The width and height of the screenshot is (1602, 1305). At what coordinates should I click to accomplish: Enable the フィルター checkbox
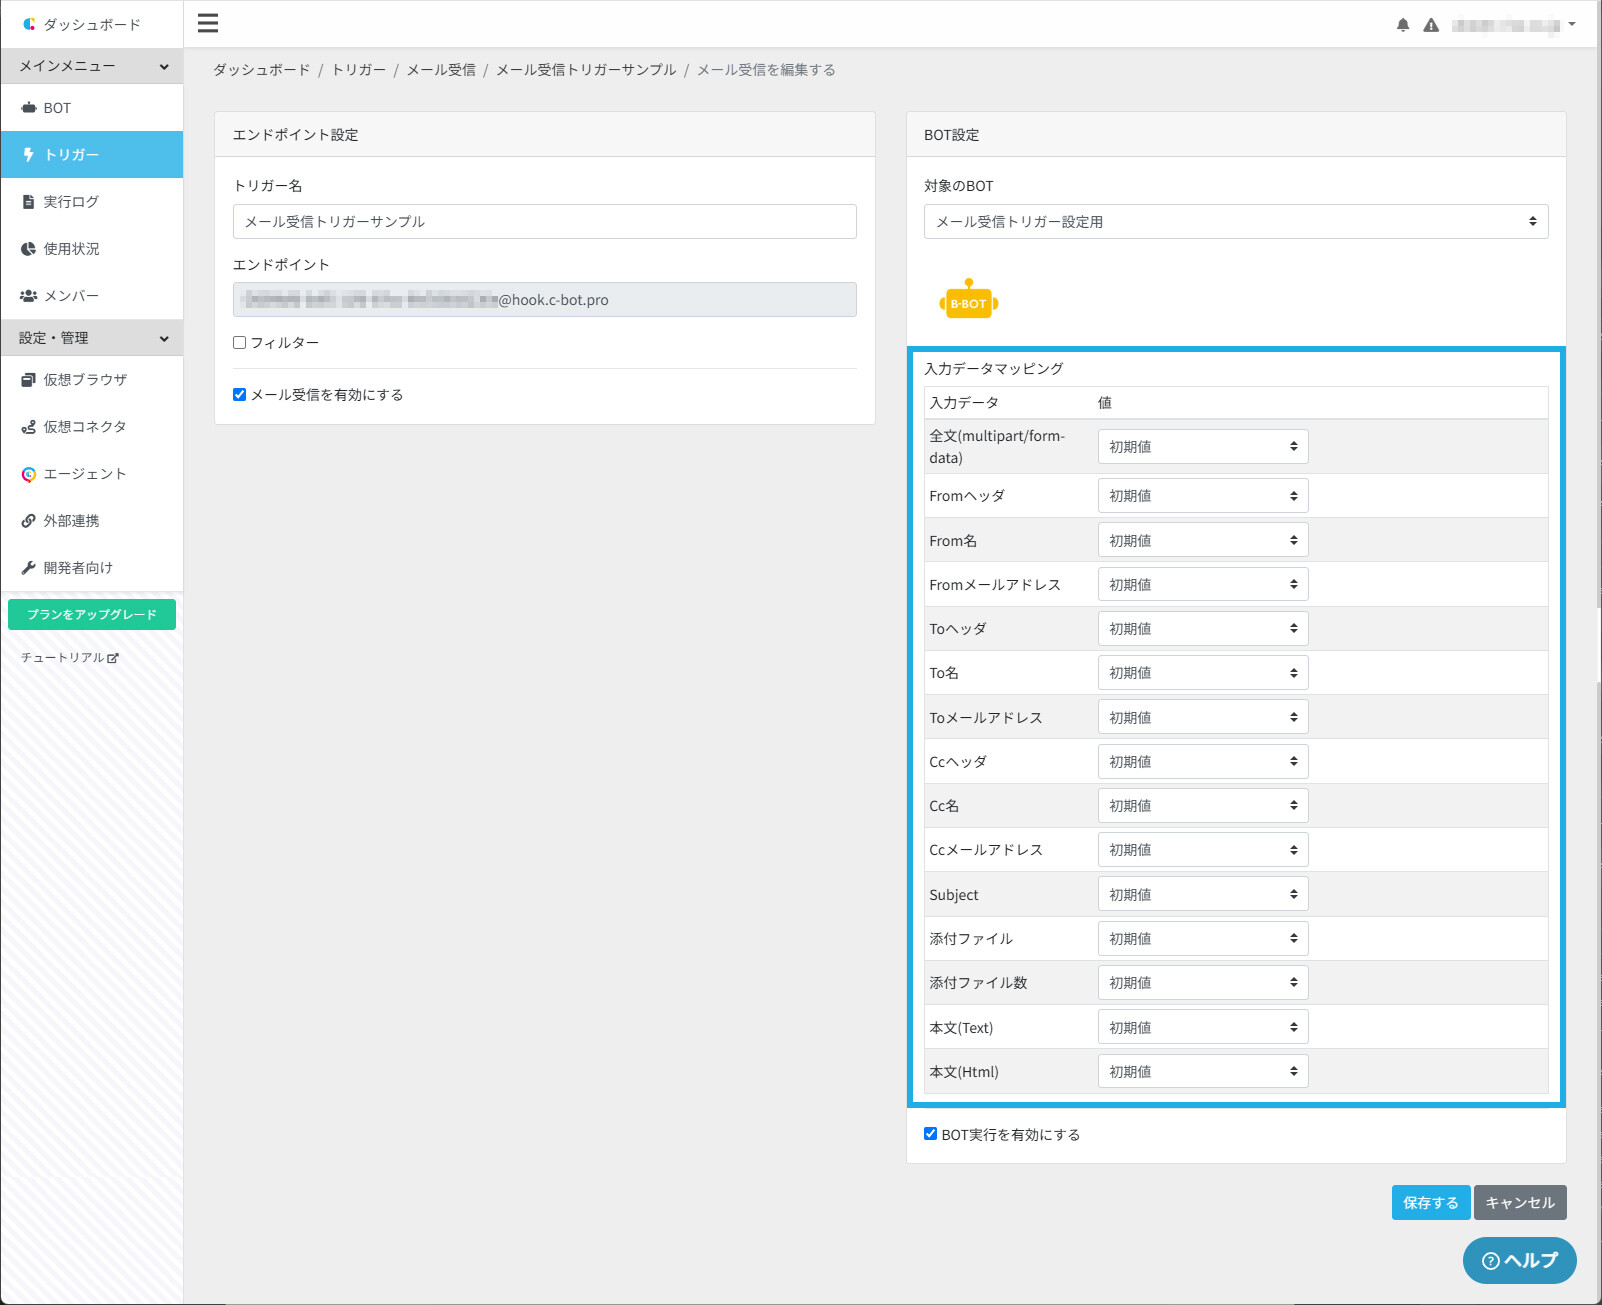[x=240, y=343]
